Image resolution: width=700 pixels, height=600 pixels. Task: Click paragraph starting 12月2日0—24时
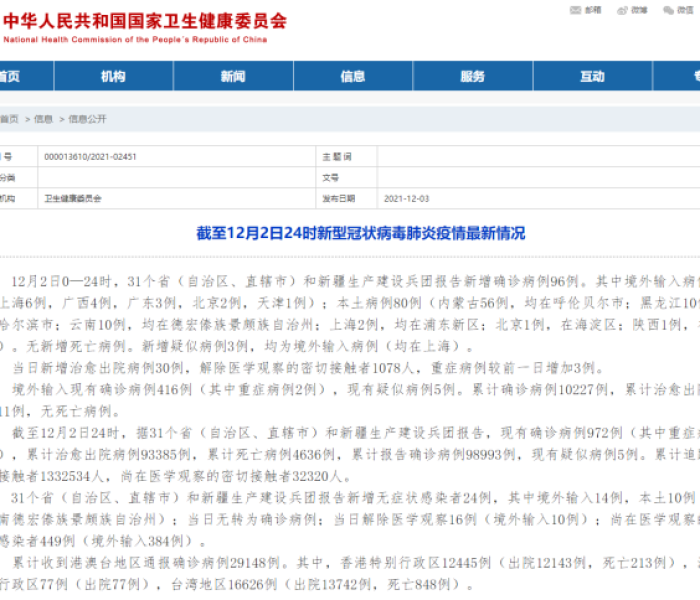tap(350, 314)
